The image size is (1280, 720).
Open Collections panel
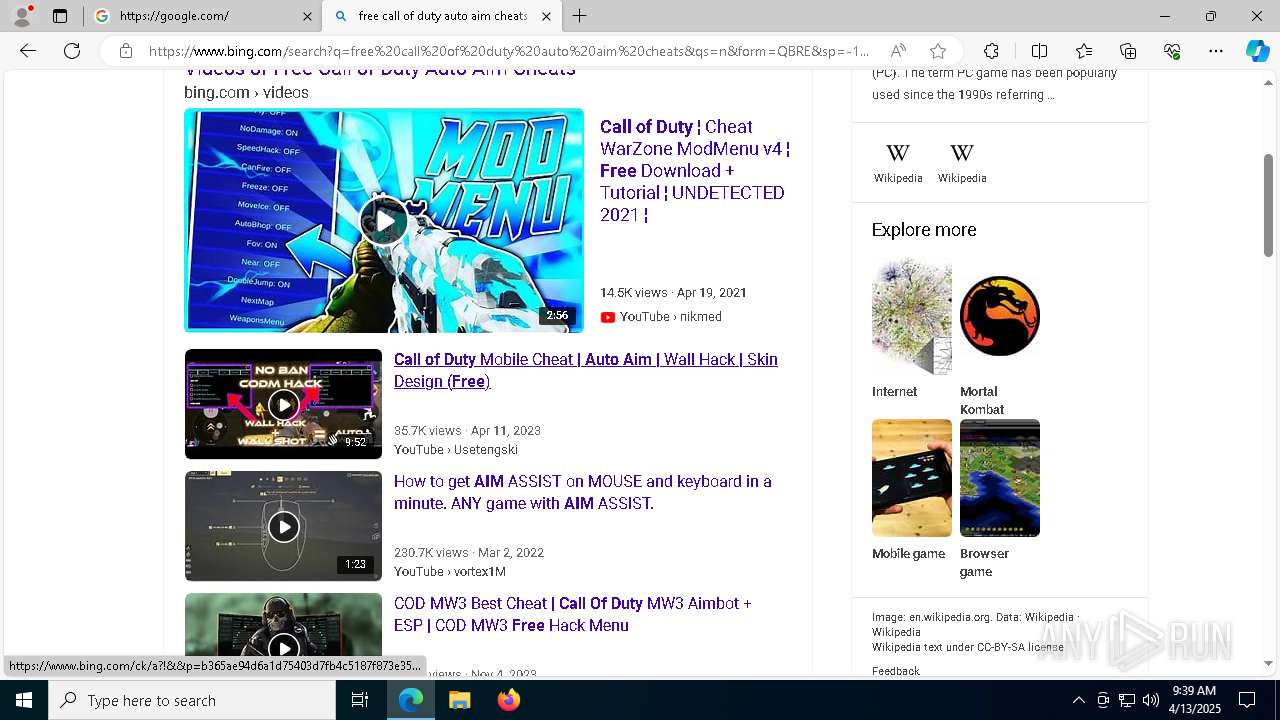(x=1128, y=51)
